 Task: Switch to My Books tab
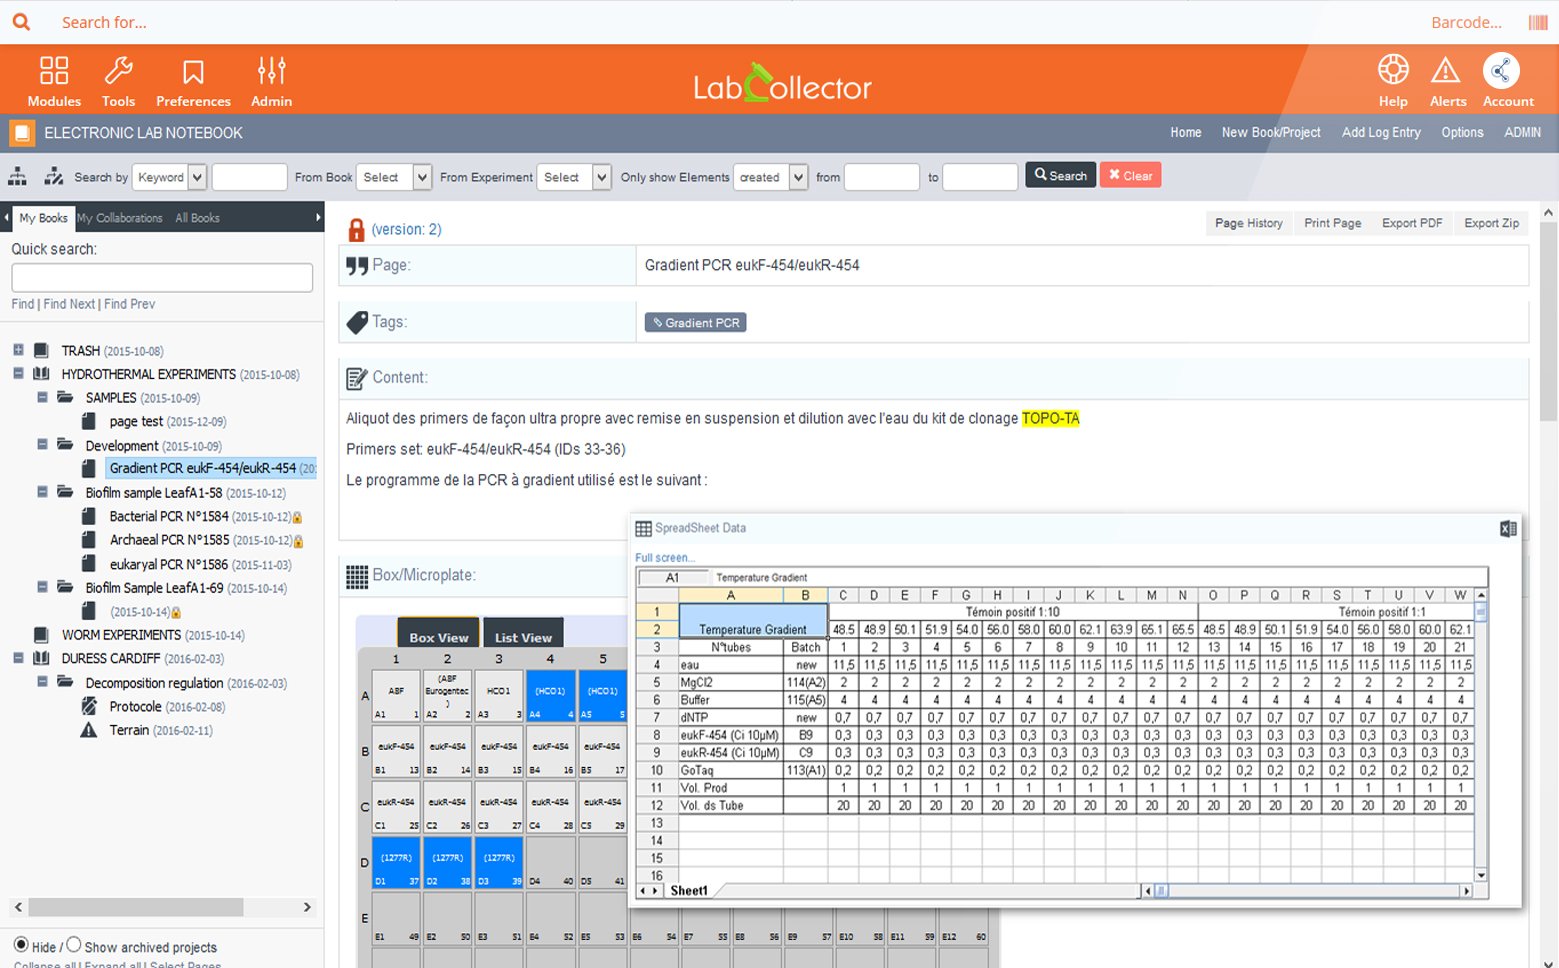click(x=43, y=218)
